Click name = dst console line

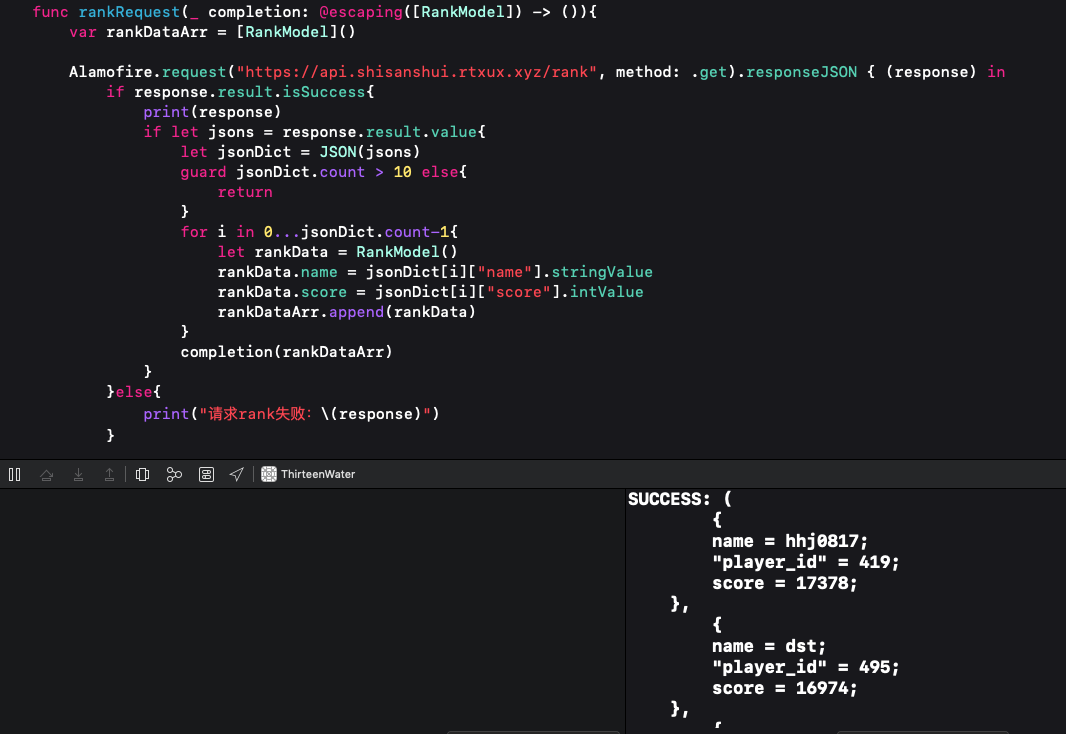(x=769, y=646)
